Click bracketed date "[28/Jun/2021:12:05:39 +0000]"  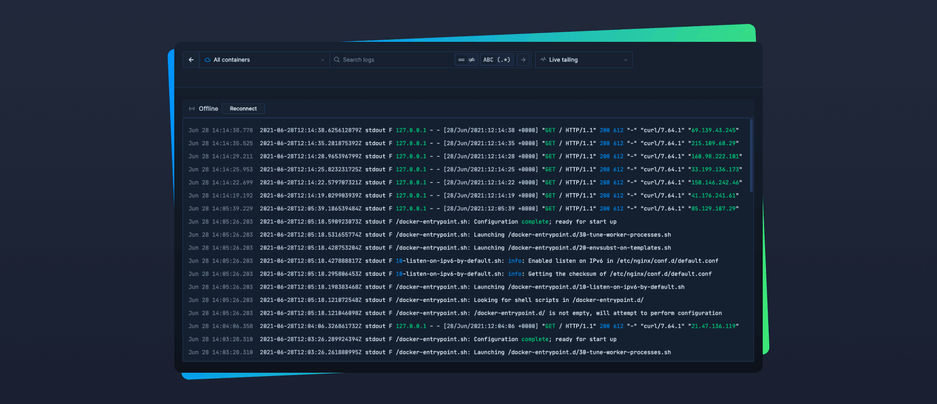[490, 209]
